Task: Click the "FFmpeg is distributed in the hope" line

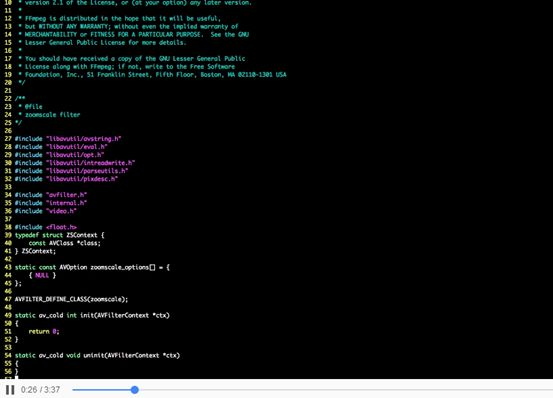Action: 120,18
